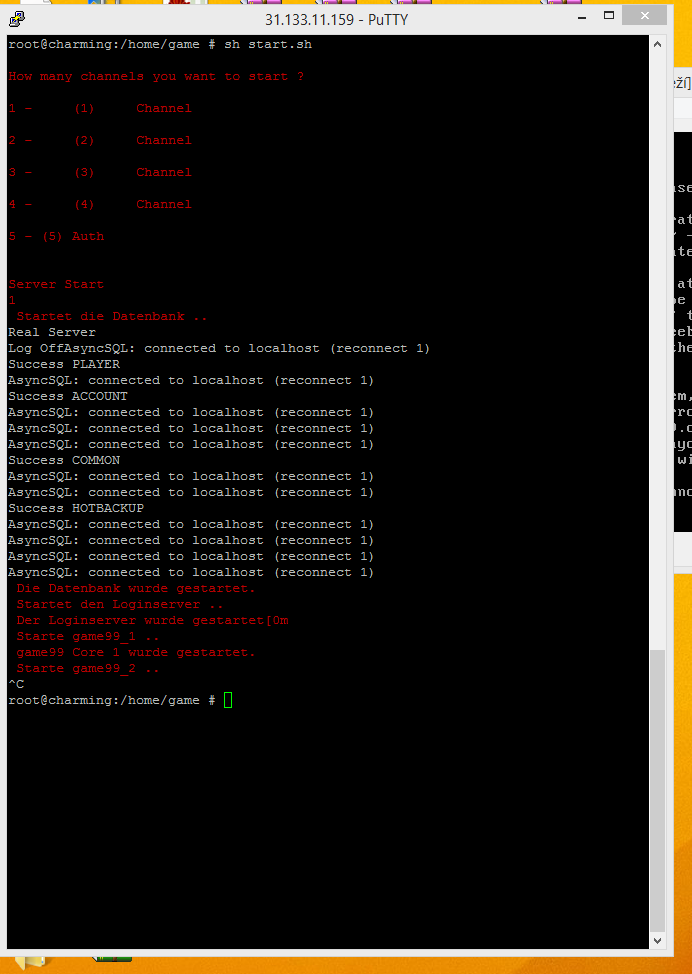The image size is (692, 974).
Task: Click the 'Starte game99_2 ..' line
Action: pos(88,668)
